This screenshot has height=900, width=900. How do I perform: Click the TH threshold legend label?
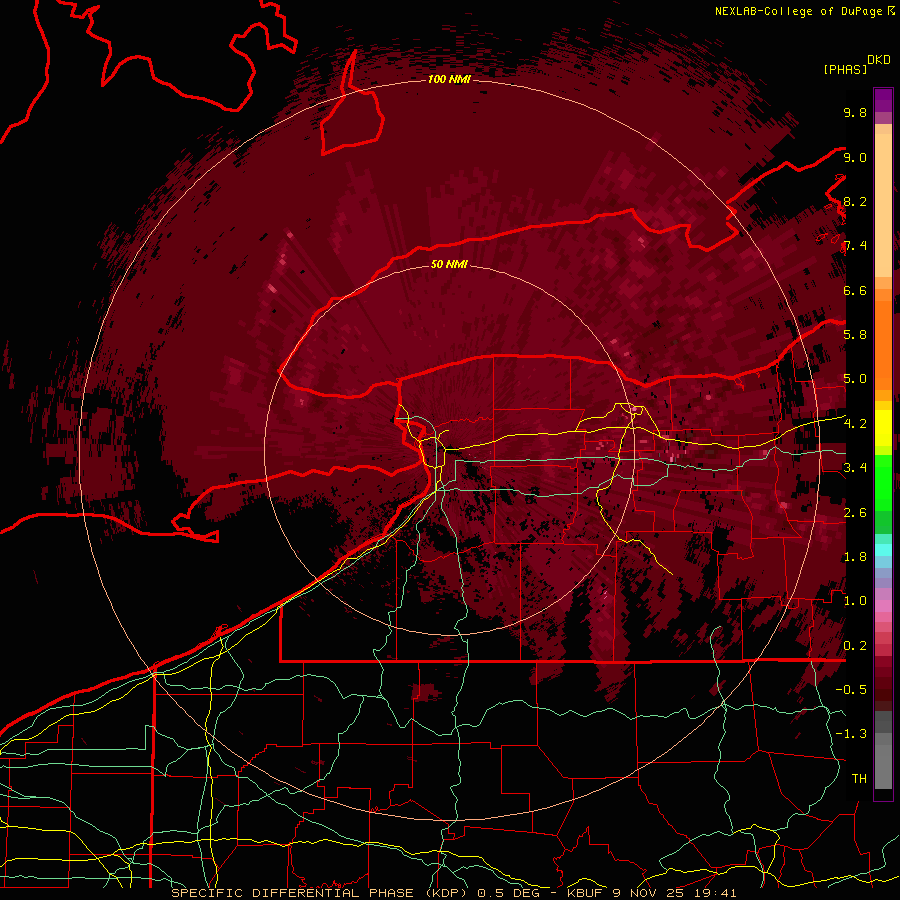point(859,779)
